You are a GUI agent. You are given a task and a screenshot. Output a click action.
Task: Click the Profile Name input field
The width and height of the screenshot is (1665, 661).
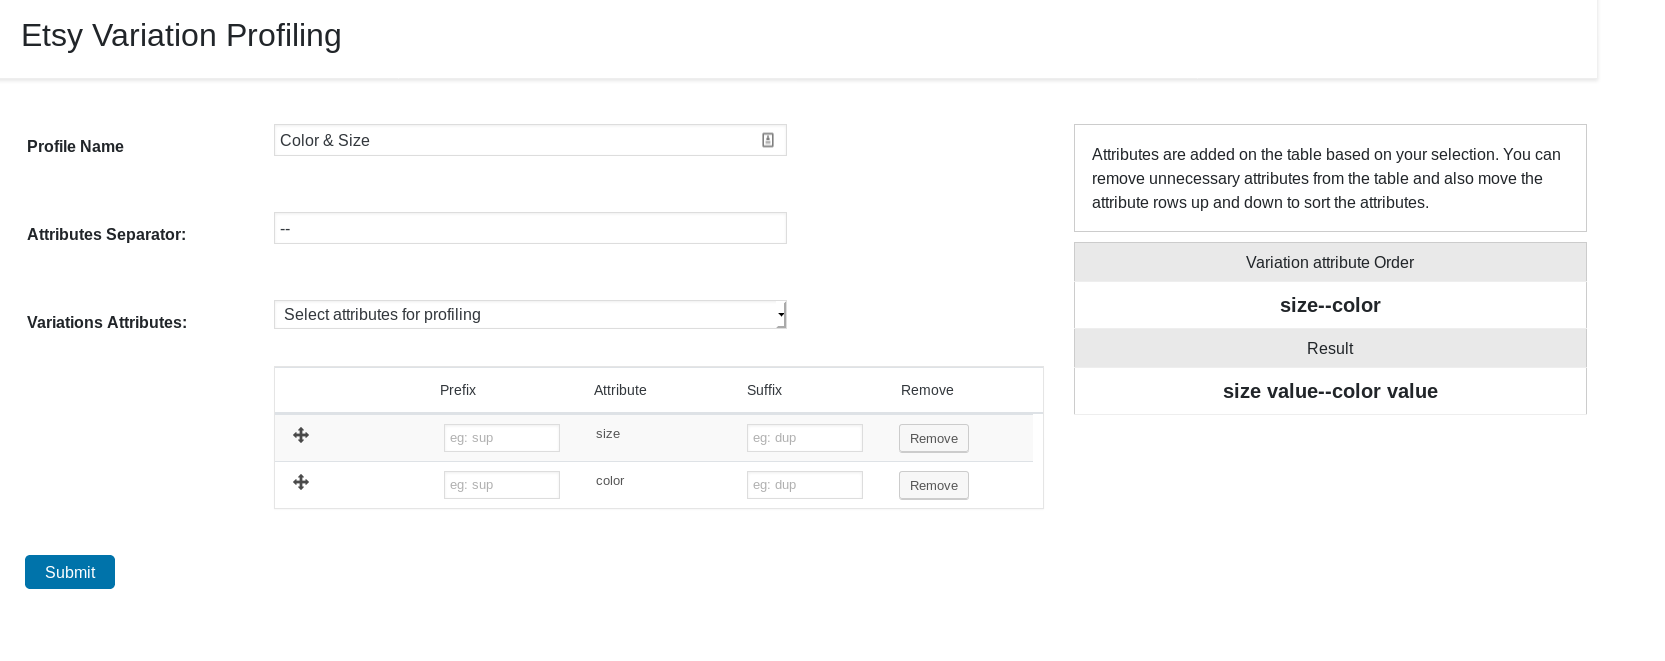pos(530,140)
